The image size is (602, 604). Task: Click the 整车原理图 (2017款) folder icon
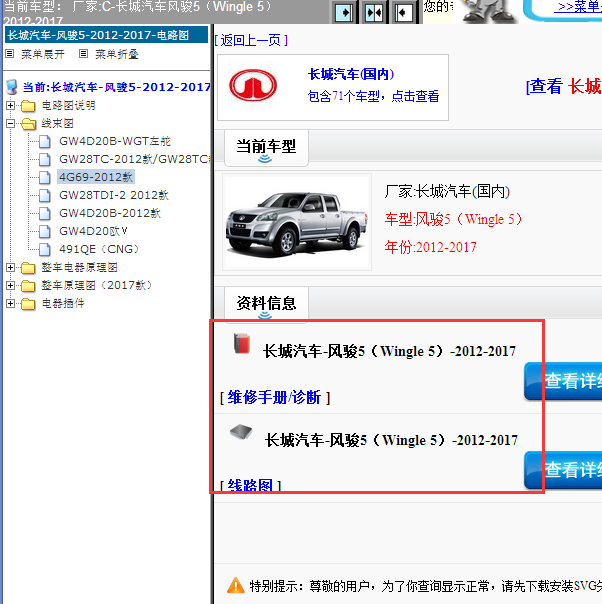(x=28, y=286)
